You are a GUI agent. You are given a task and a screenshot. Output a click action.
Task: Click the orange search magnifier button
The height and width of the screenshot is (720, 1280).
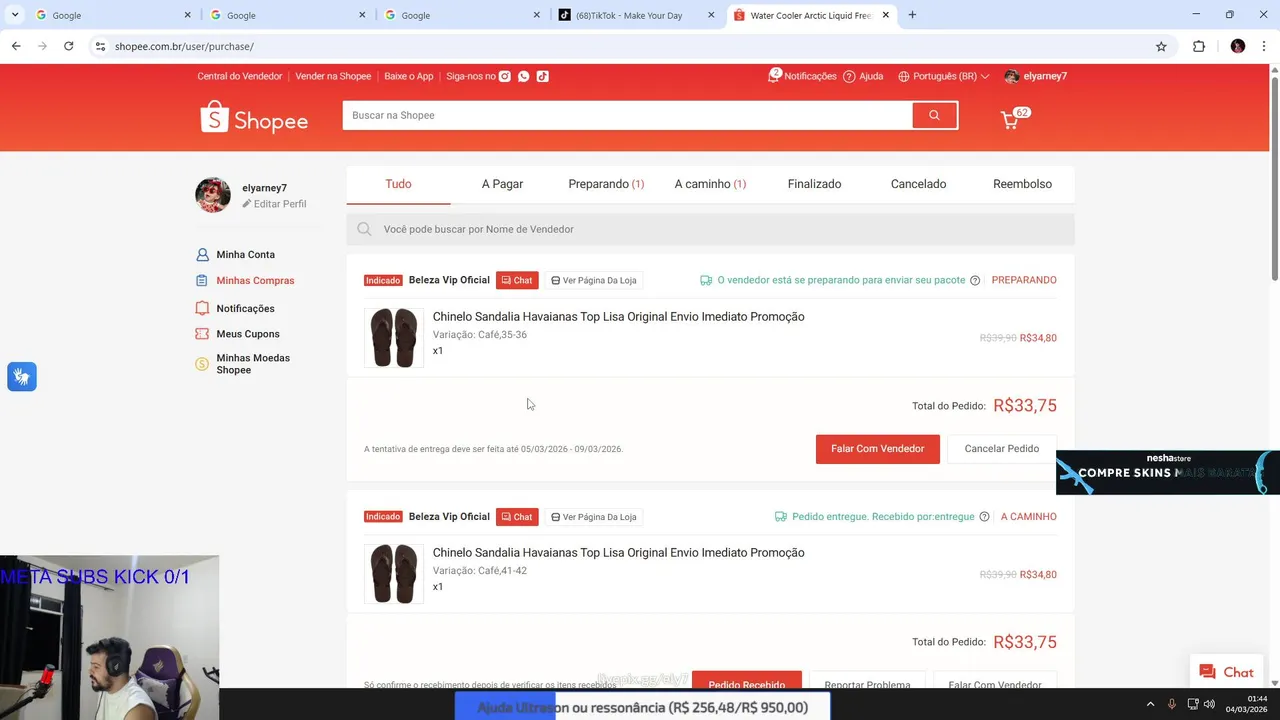point(934,115)
